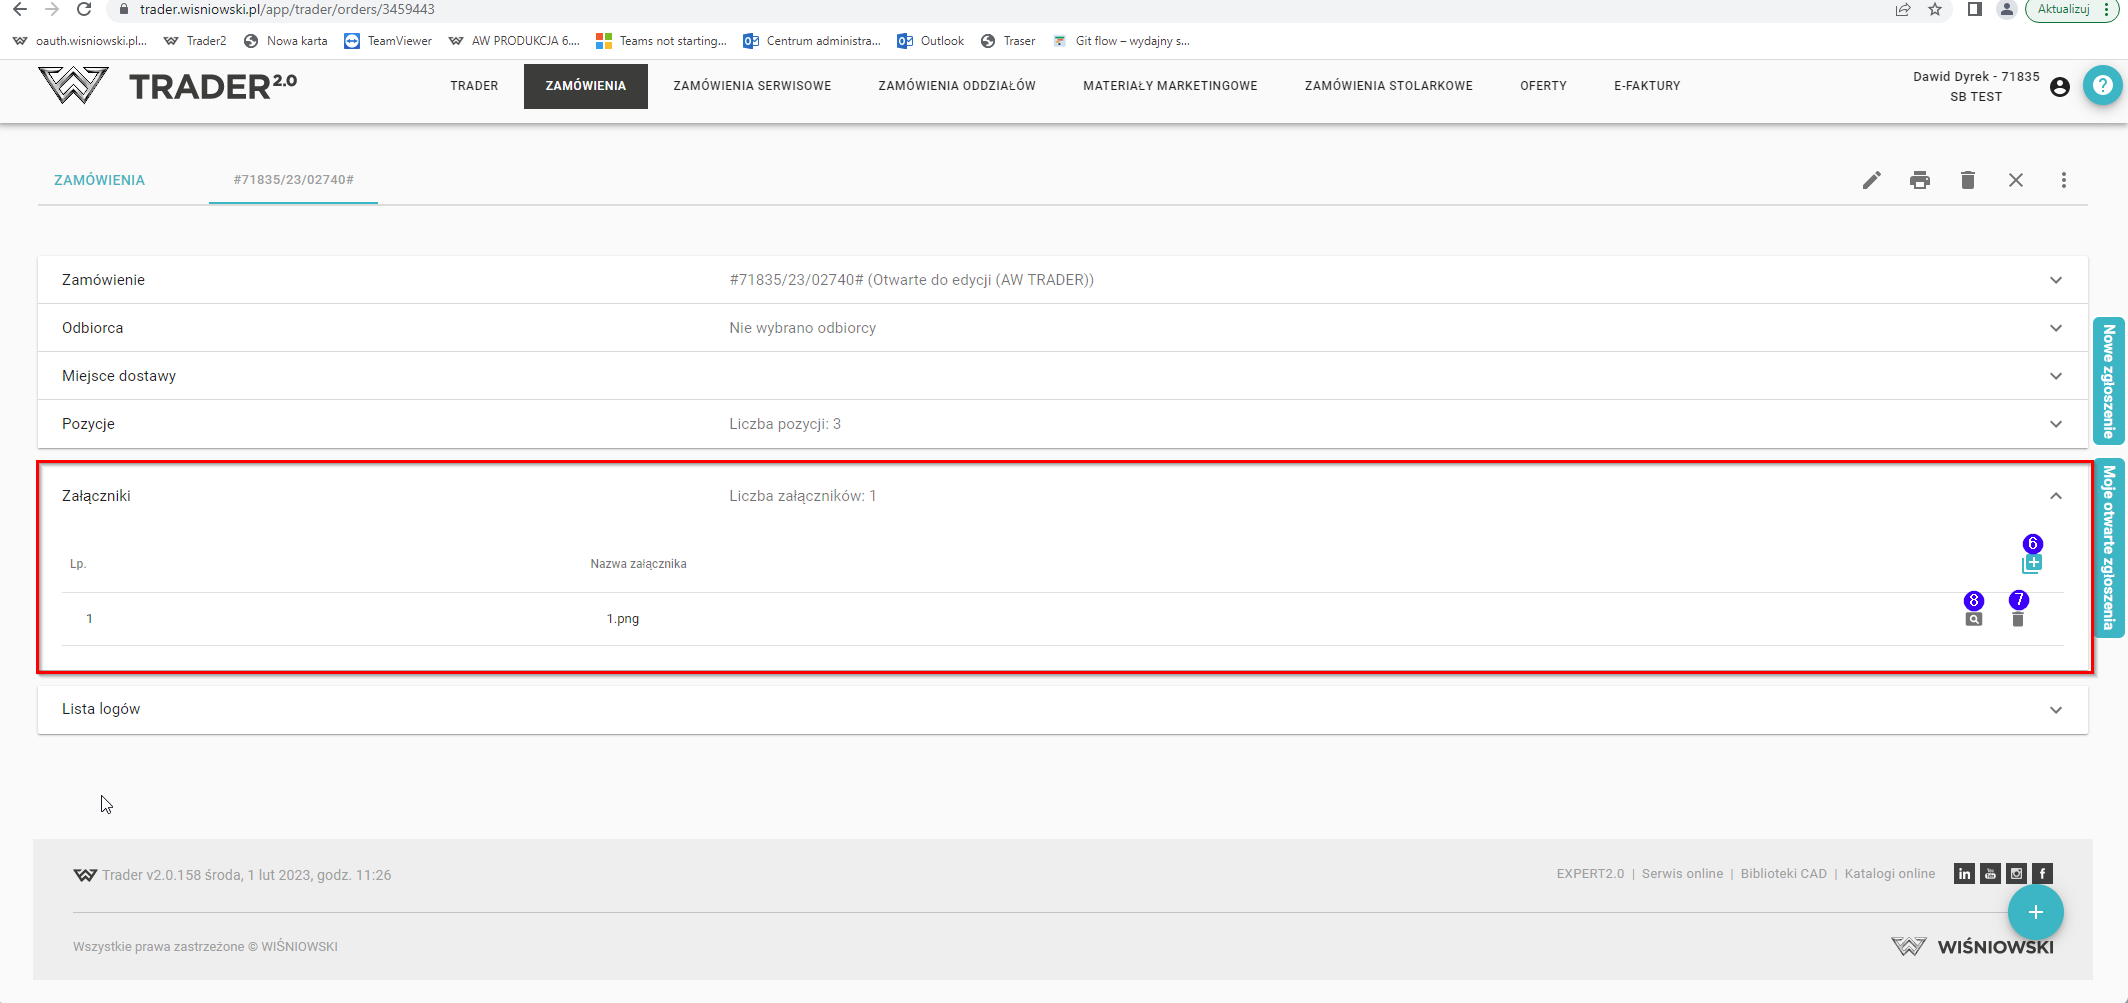Expand the Lista logów section
The image size is (2128, 1003).
coord(2055,710)
